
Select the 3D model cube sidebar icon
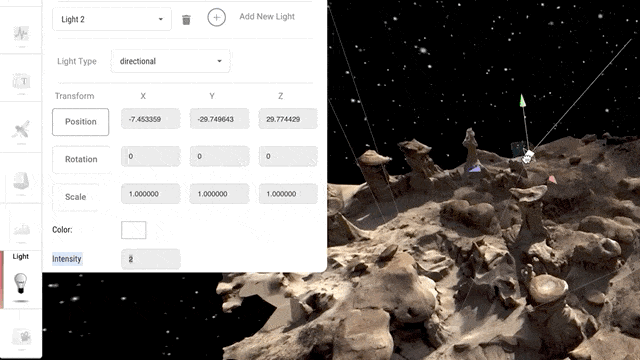pos(21,180)
